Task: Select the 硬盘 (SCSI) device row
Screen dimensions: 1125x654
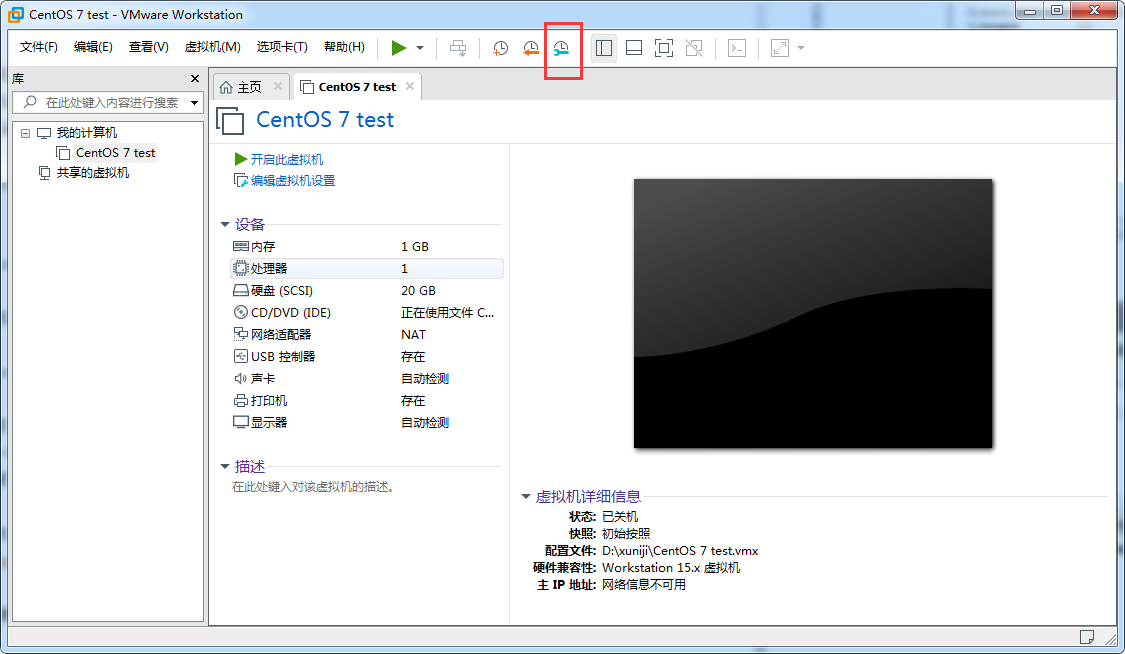Action: tap(366, 290)
